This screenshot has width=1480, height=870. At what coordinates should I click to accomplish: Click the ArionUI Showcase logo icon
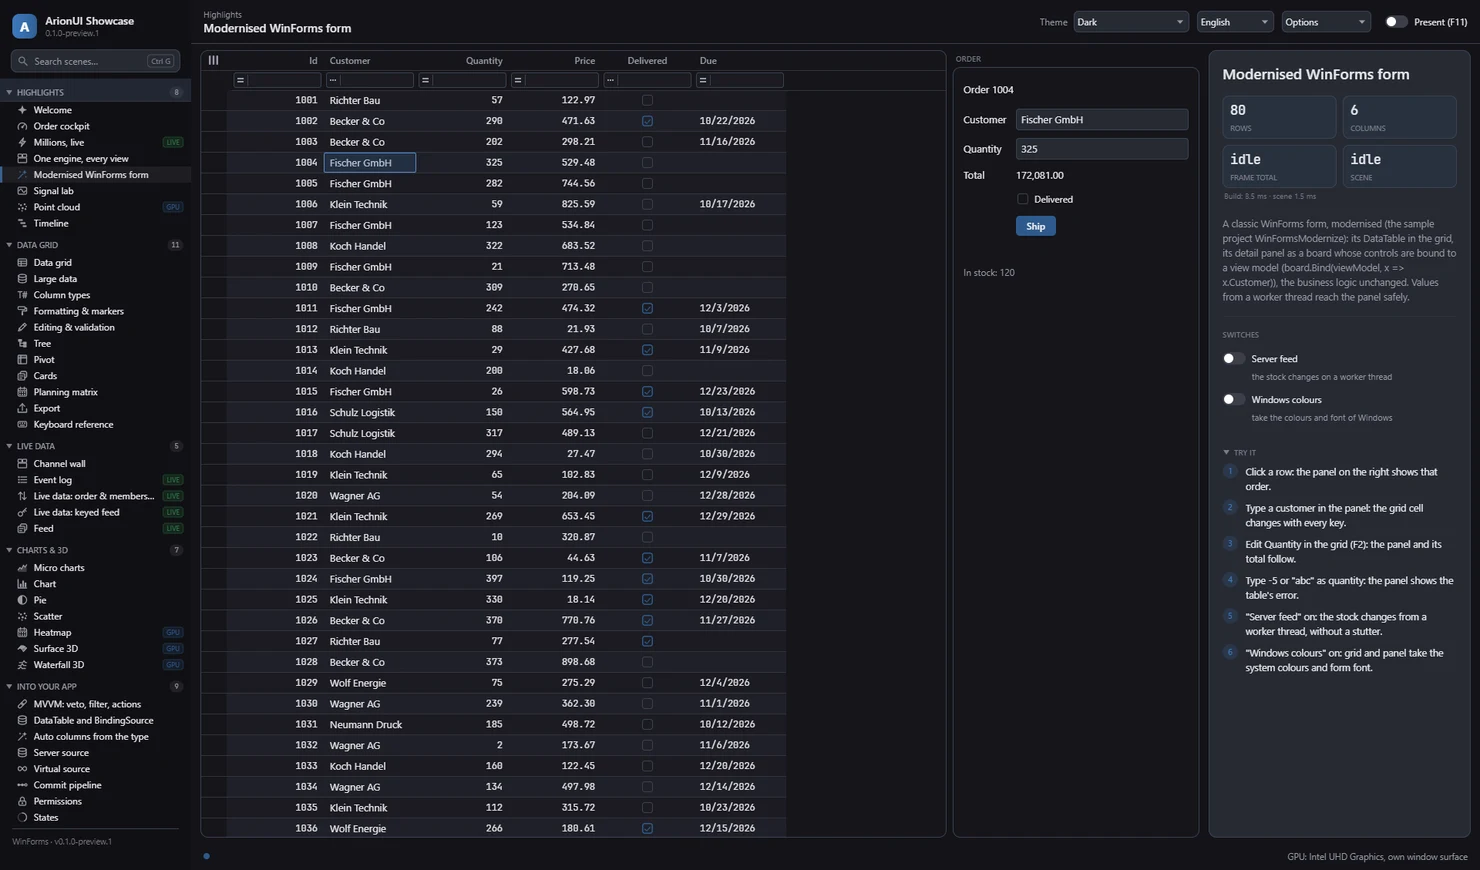tap(25, 26)
